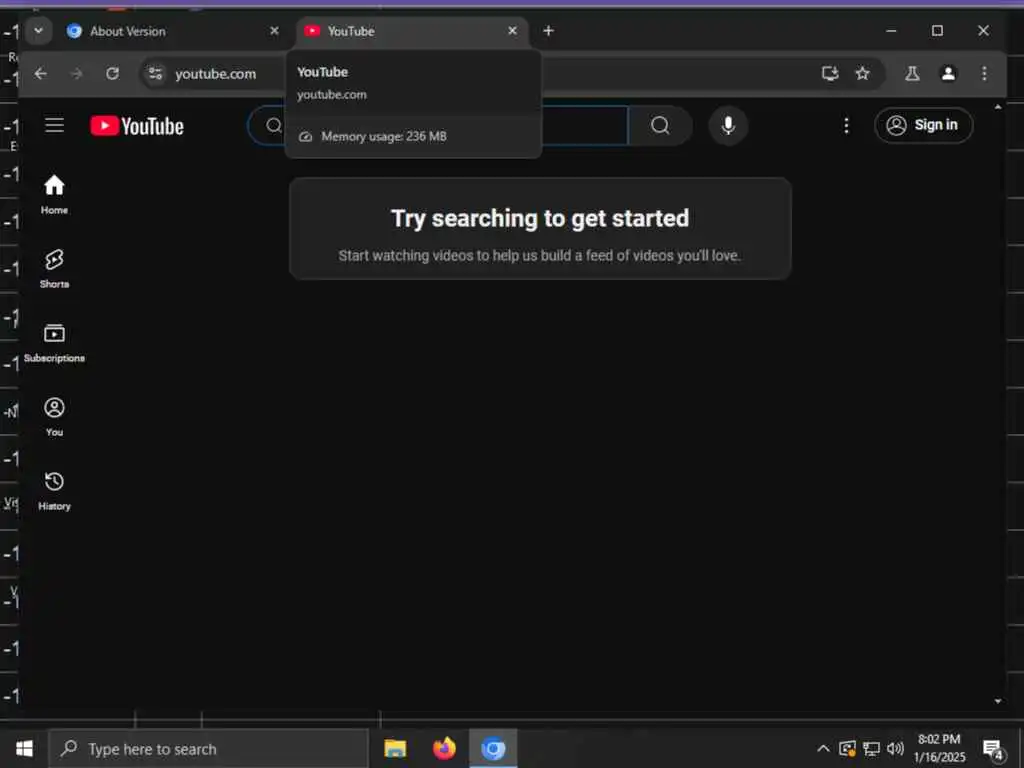Screen dimensions: 1024x768
Task: Open the Chrome three-dot browser menu
Action: [984, 73]
